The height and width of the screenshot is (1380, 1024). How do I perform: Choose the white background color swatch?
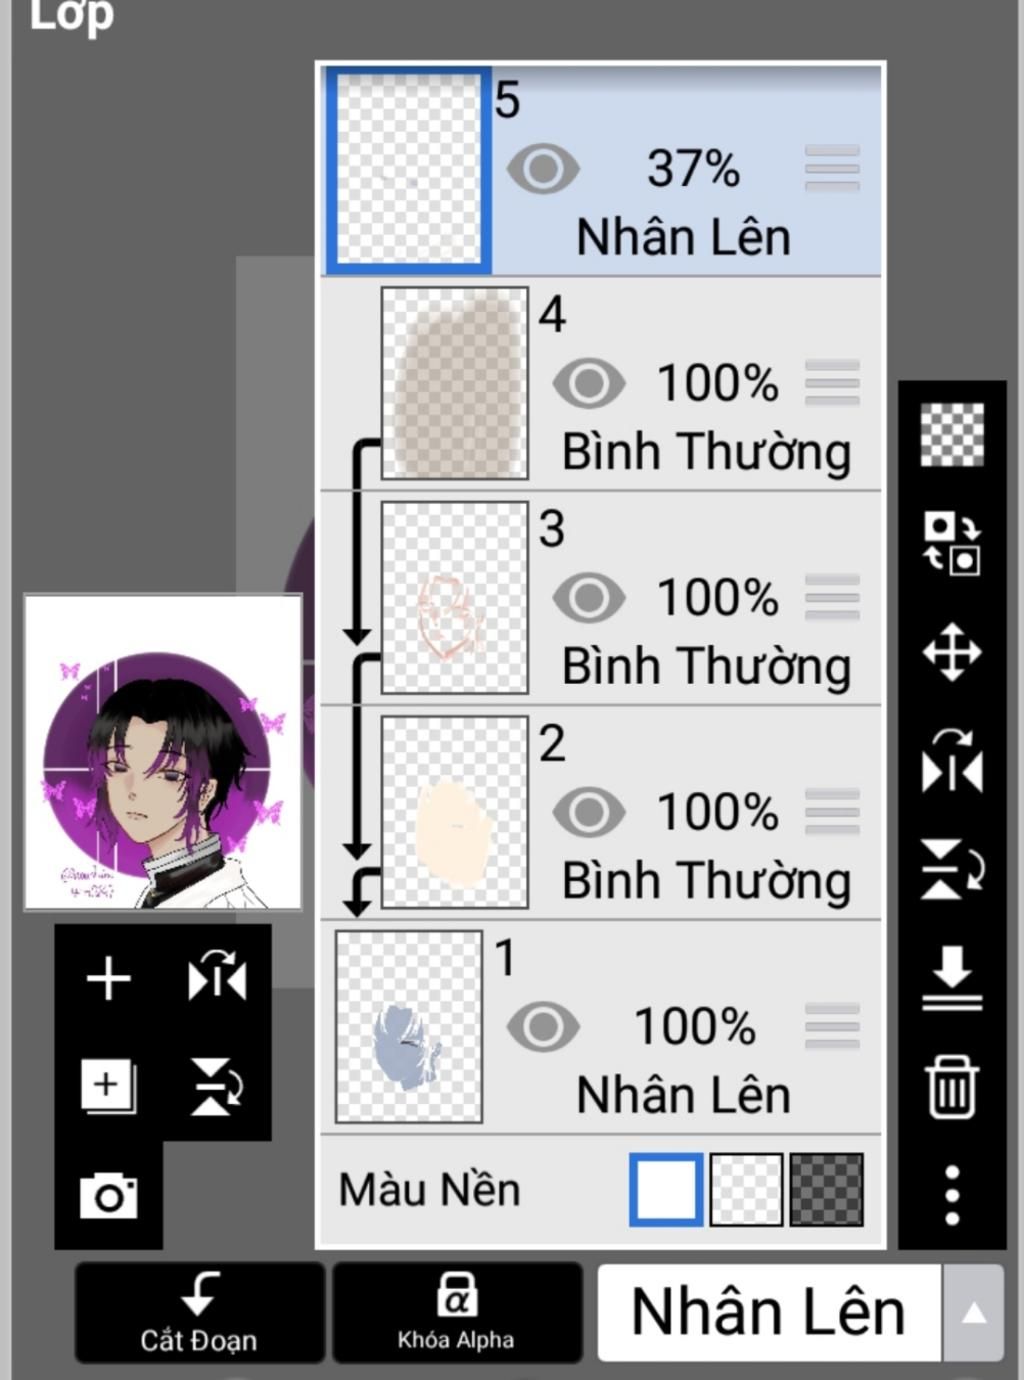[666, 1190]
